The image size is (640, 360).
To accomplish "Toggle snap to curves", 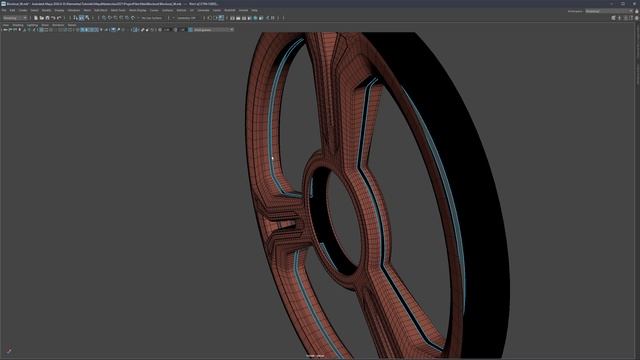I will [x=109, y=18].
